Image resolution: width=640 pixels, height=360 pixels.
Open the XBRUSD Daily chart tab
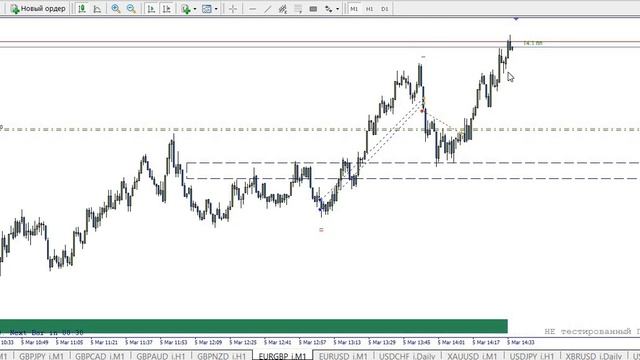click(593, 356)
